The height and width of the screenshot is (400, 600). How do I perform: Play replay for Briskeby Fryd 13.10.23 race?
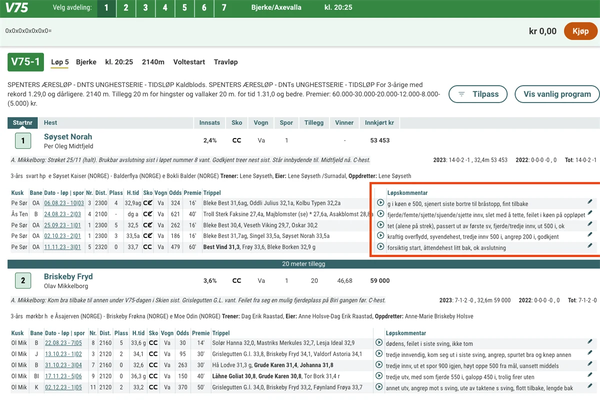pyautogui.click(x=379, y=354)
